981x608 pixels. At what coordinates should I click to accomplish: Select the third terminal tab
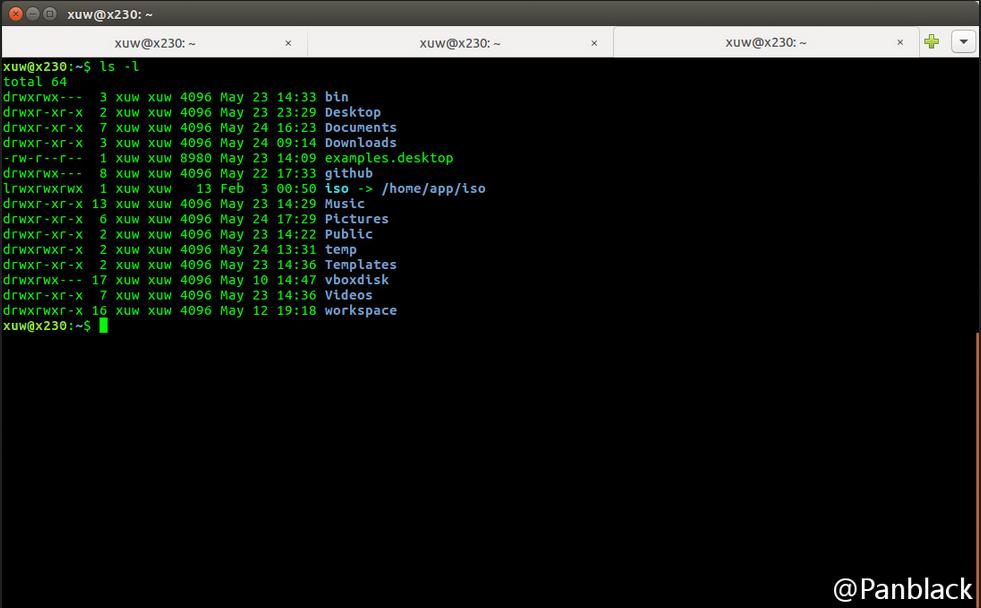point(765,43)
